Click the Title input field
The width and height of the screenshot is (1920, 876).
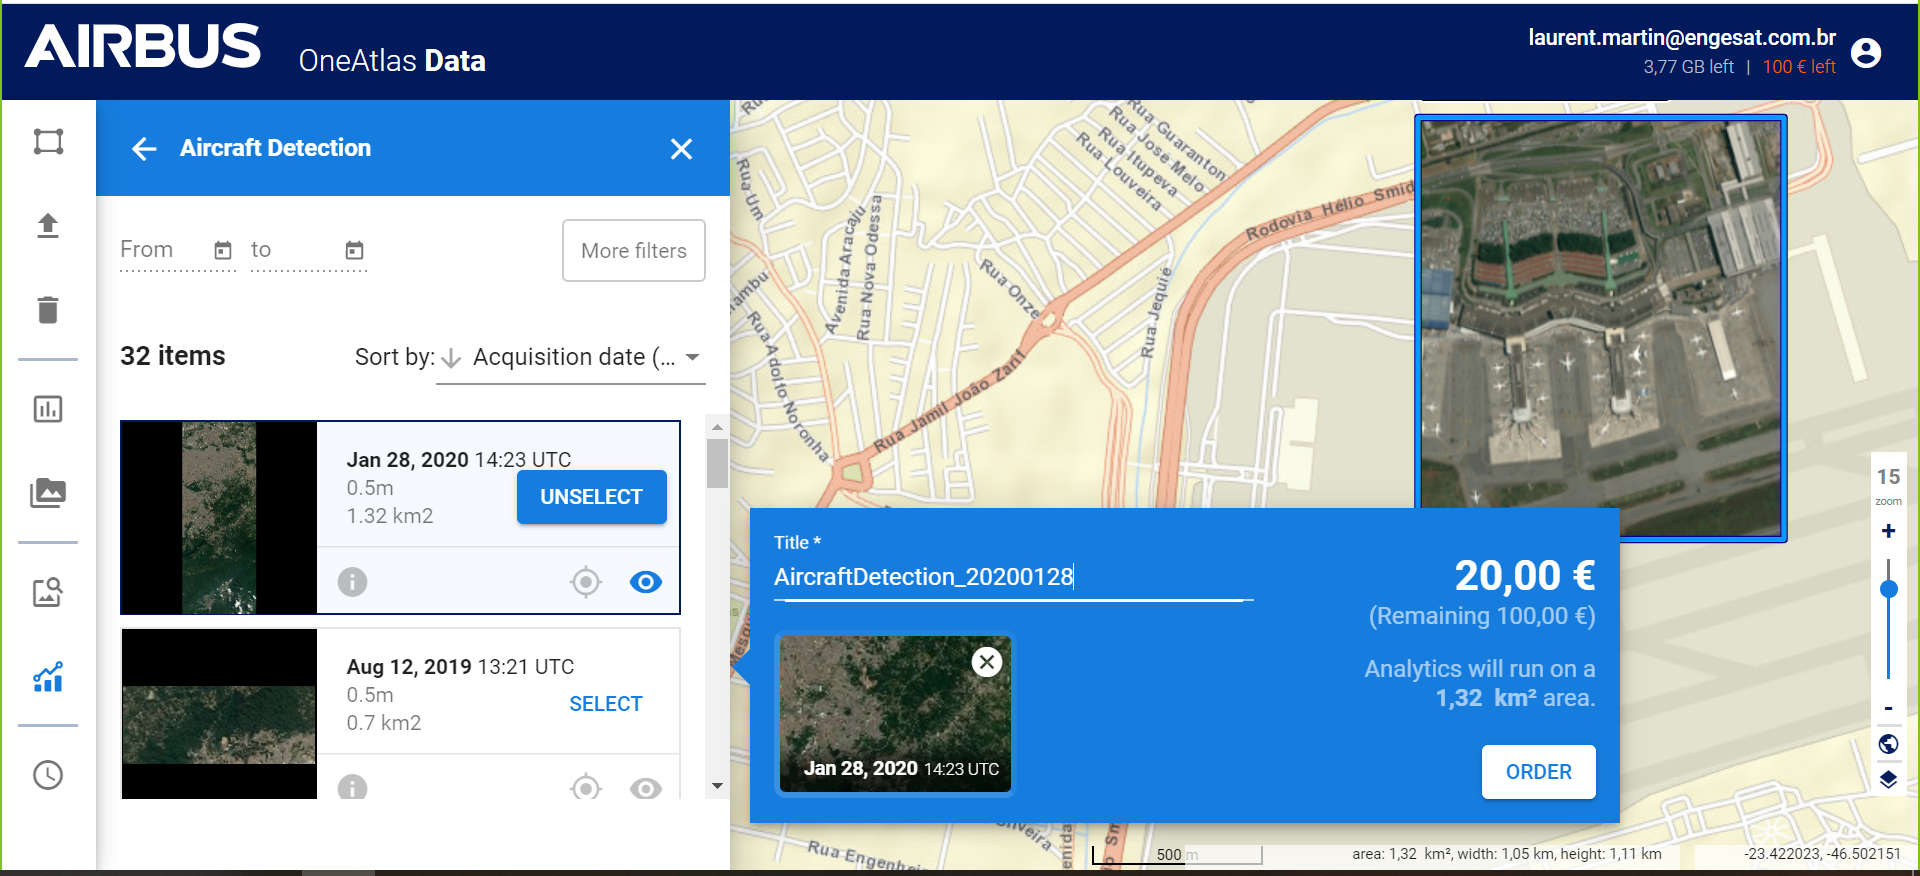pyautogui.click(x=1012, y=577)
